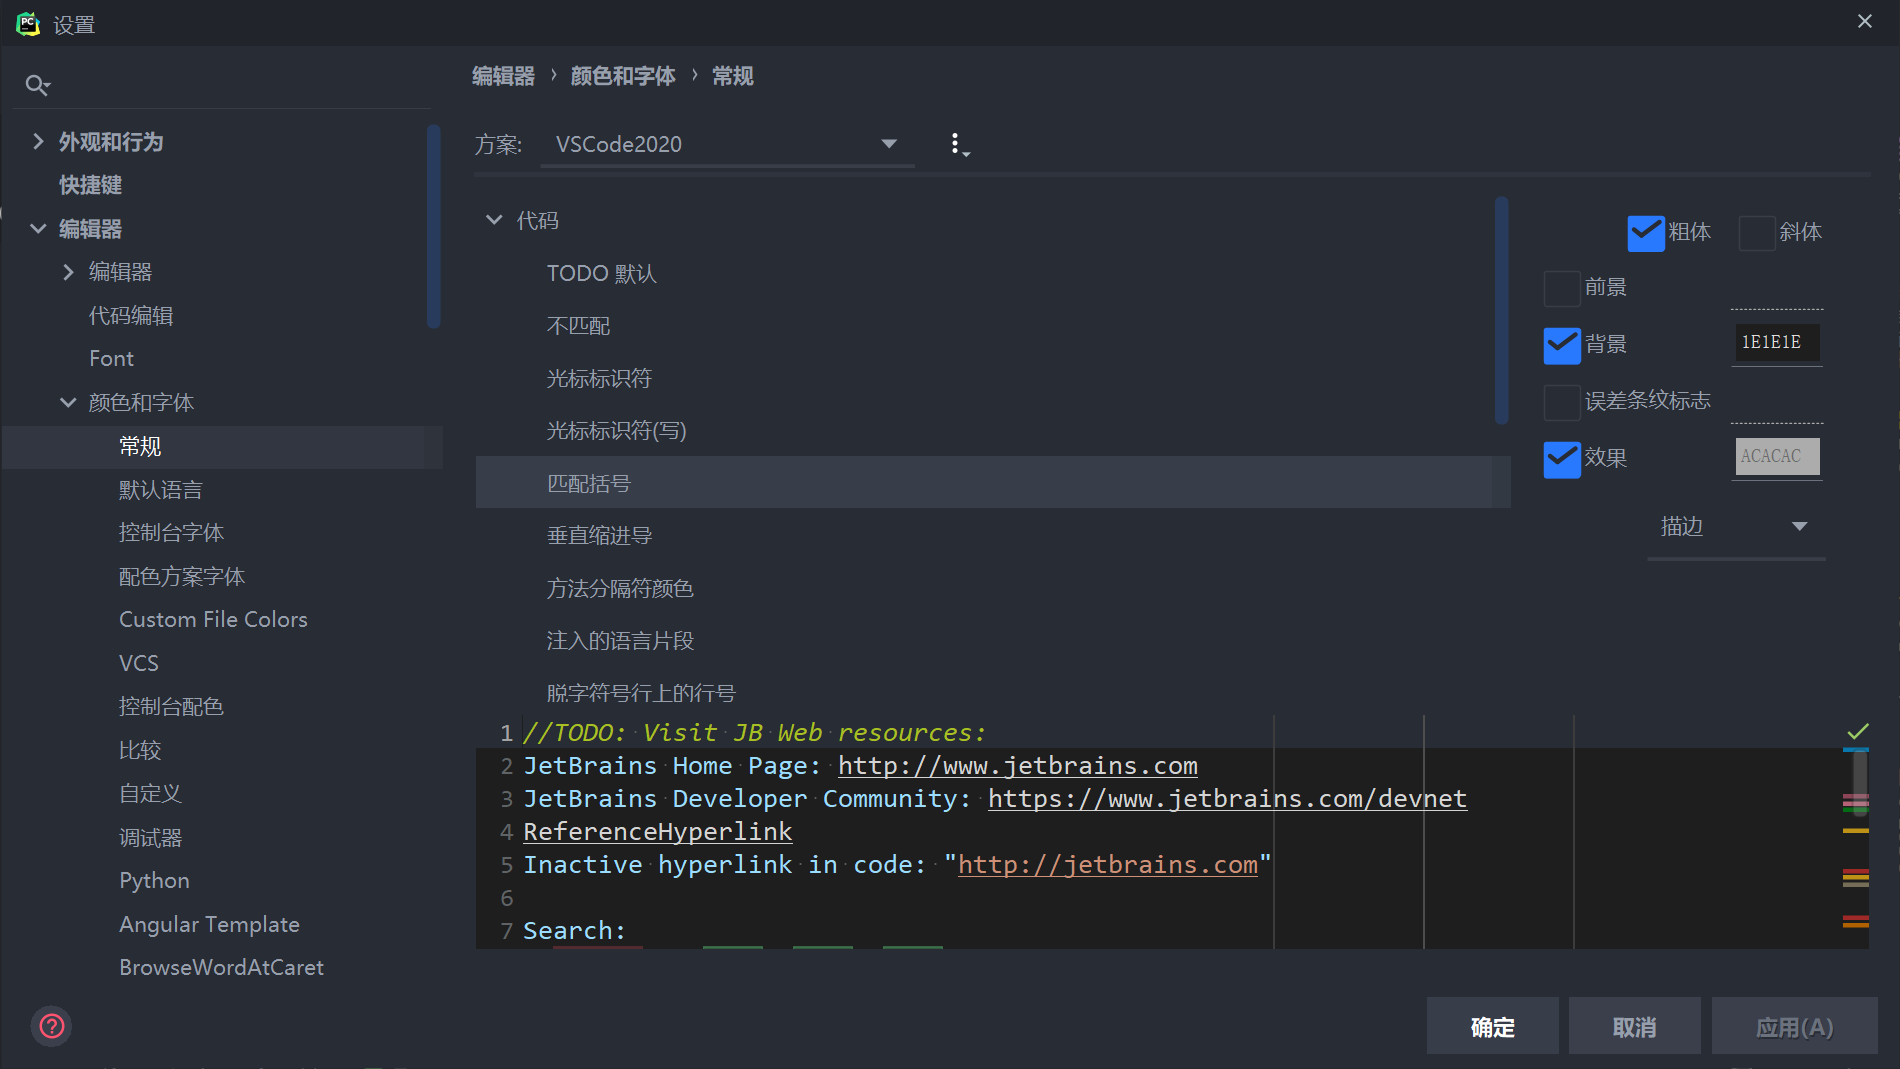This screenshot has height=1069, width=1900.
Task: Click the green inspection checkmark above the preview
Action: point(1858,730)
